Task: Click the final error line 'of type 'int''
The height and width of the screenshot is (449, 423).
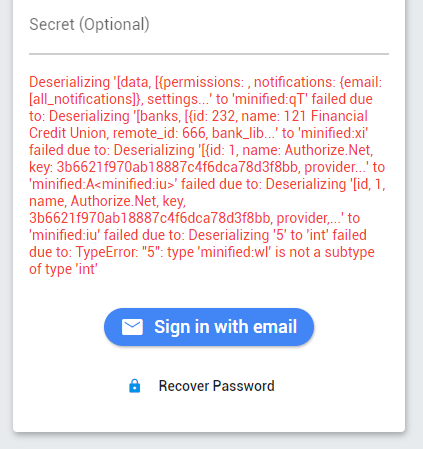Action: click(63, 269)
